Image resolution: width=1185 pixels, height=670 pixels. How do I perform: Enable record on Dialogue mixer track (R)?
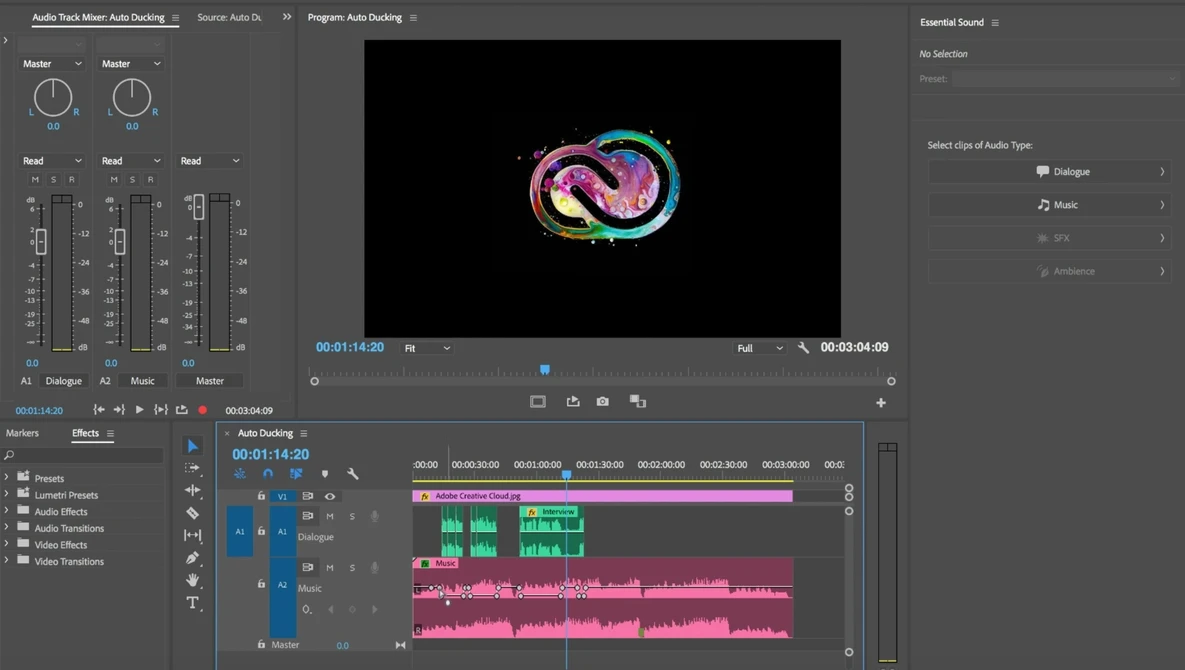click(72, 179)
